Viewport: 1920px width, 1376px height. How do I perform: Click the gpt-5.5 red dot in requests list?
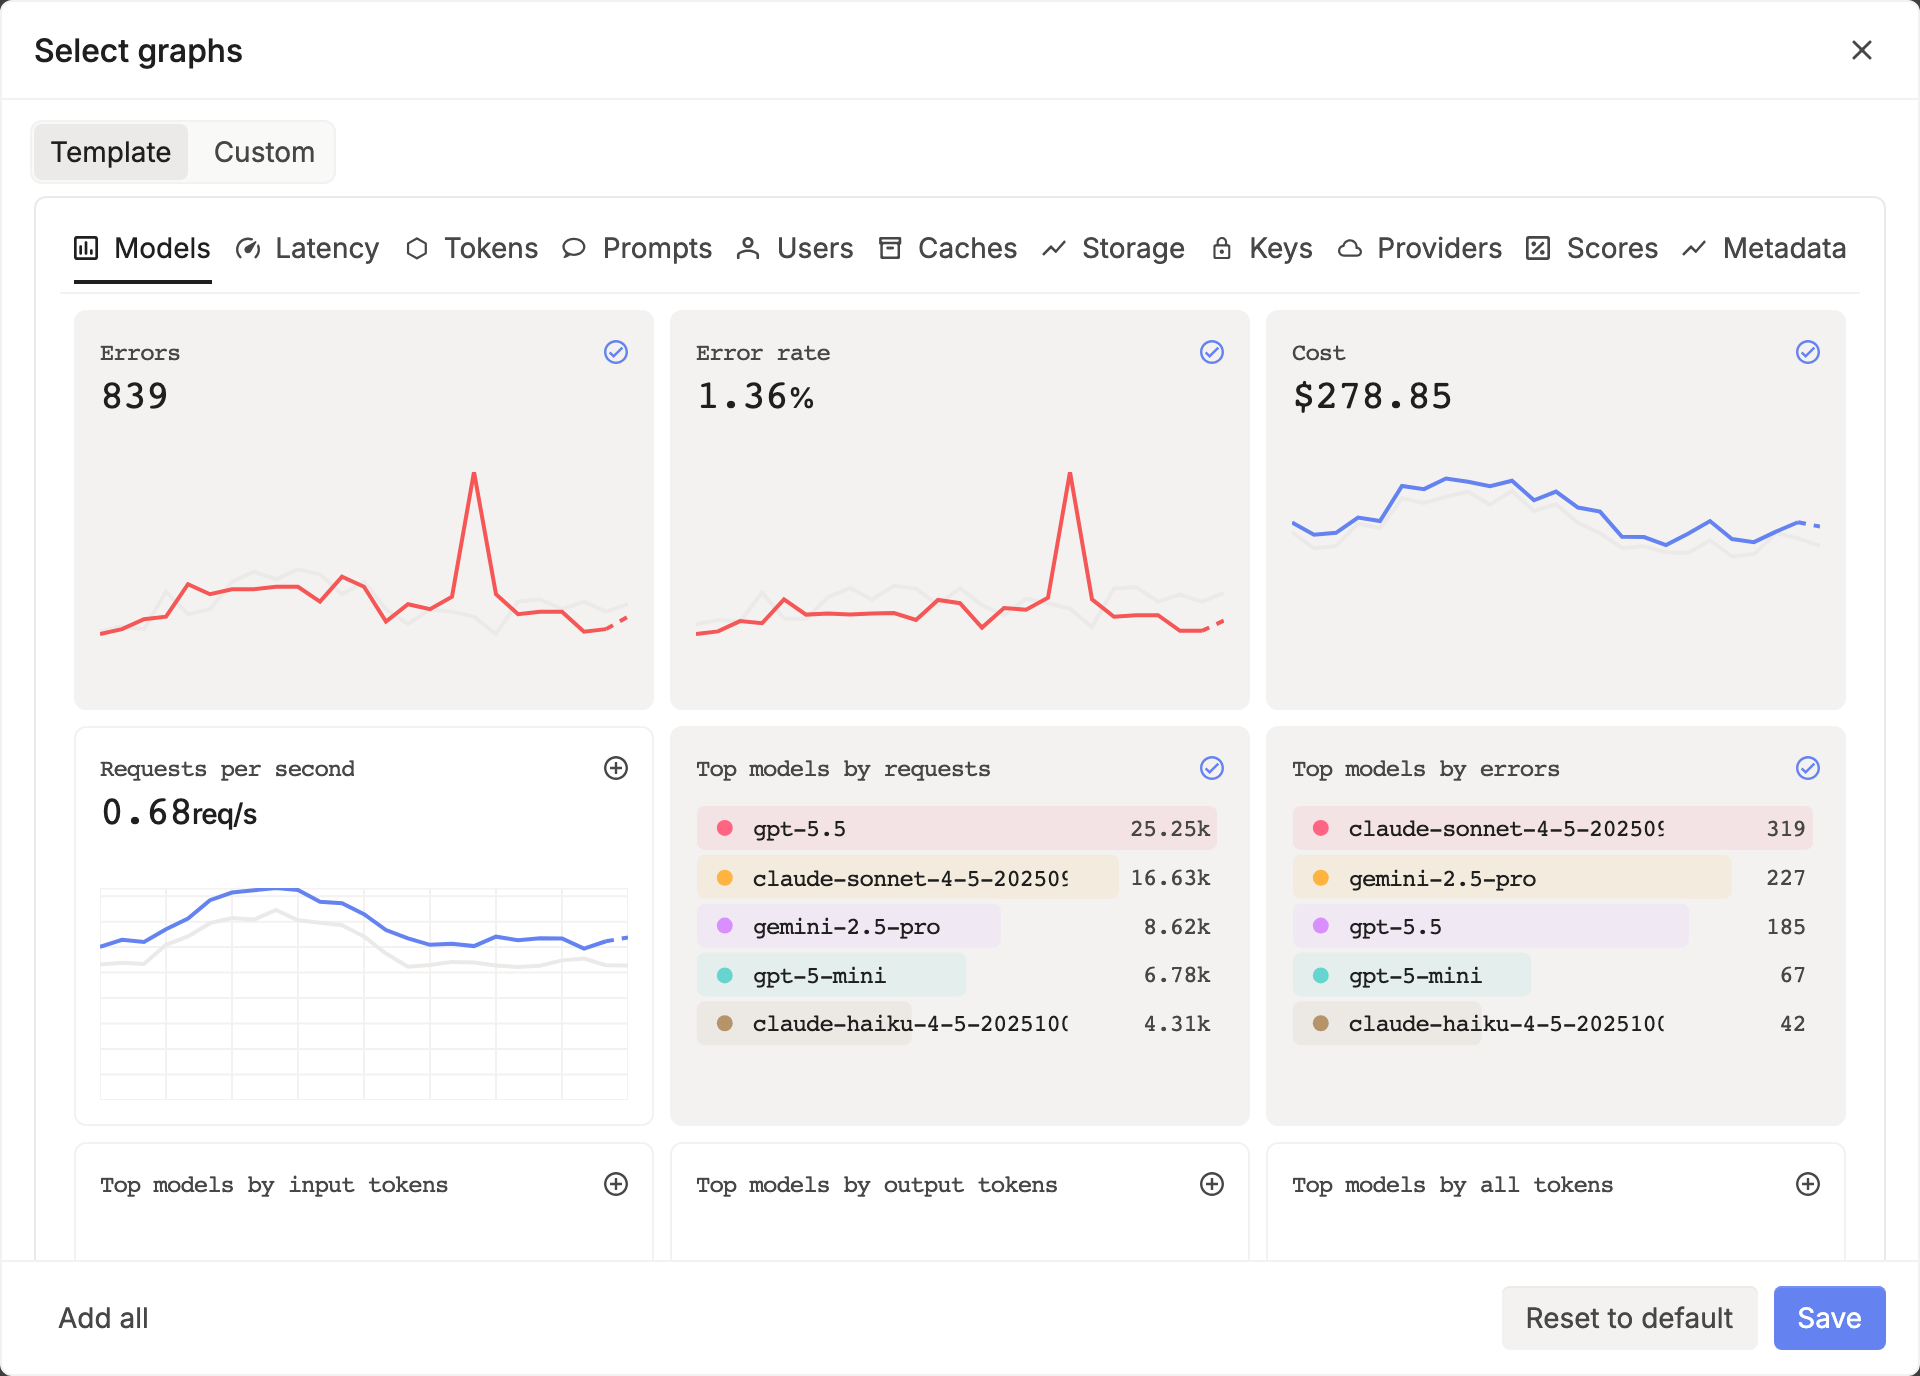pos(725,828)
